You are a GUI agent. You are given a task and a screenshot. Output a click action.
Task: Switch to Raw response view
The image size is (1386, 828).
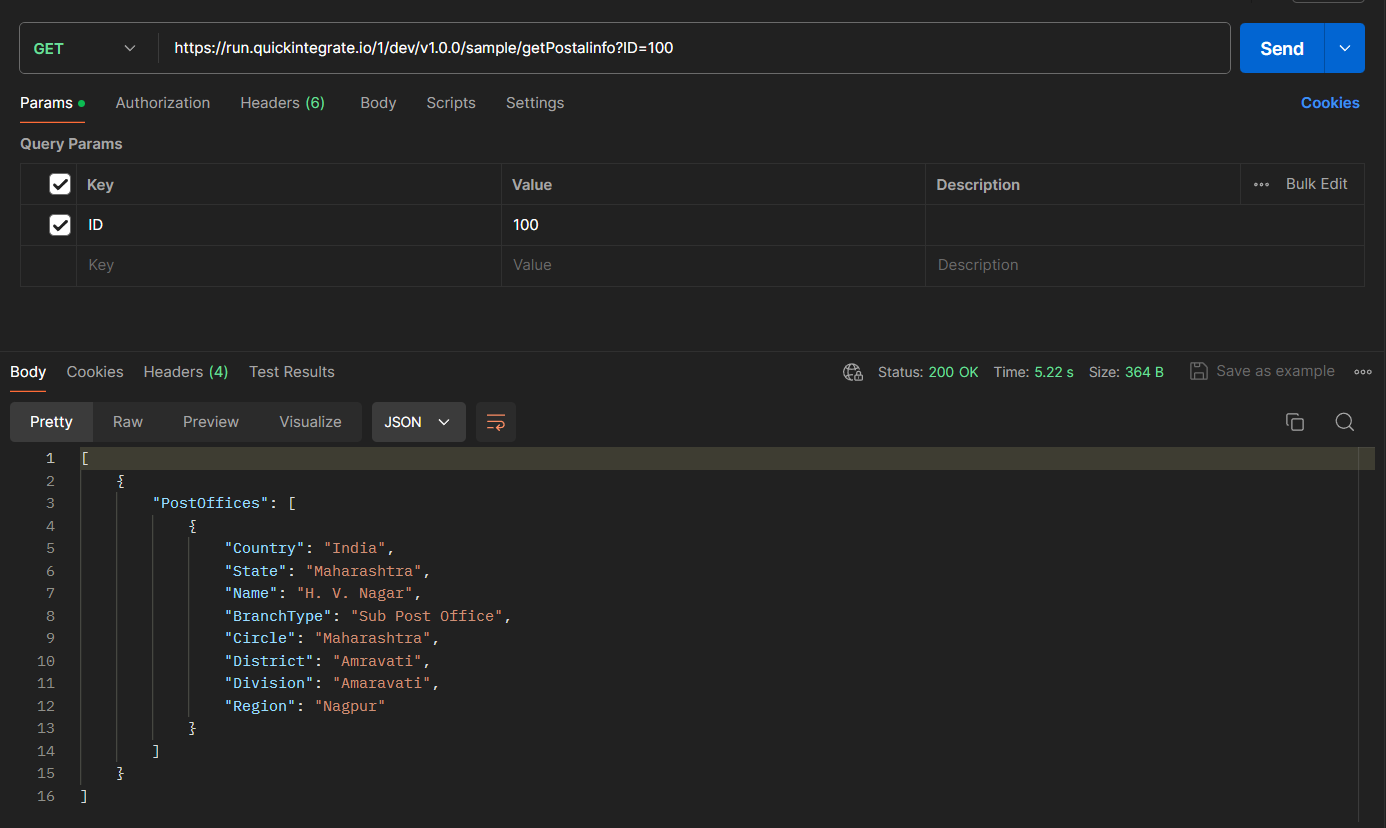(x=128, y=422)
